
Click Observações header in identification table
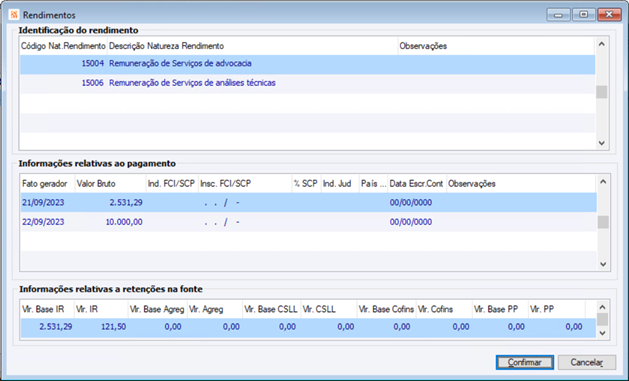(x=496, y=46)
